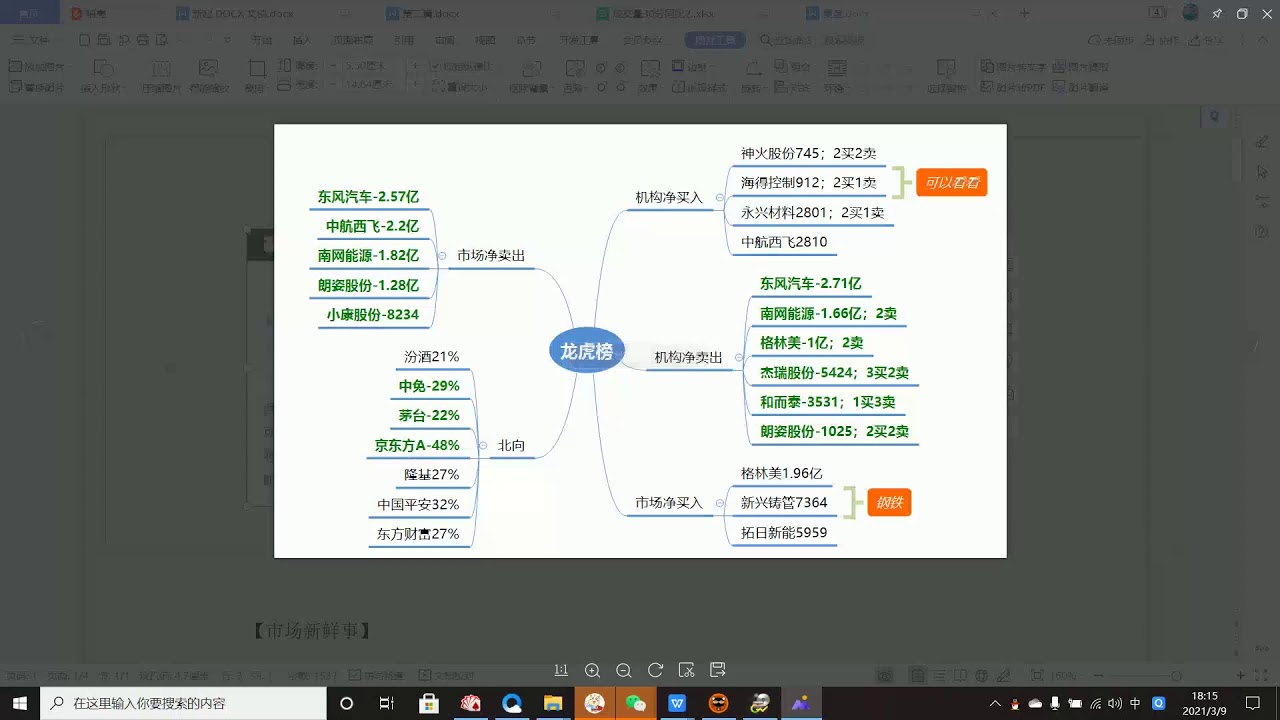
Task: Click node 杰瑞股份-5424；3买2卖
Action: tap(834, 373)
